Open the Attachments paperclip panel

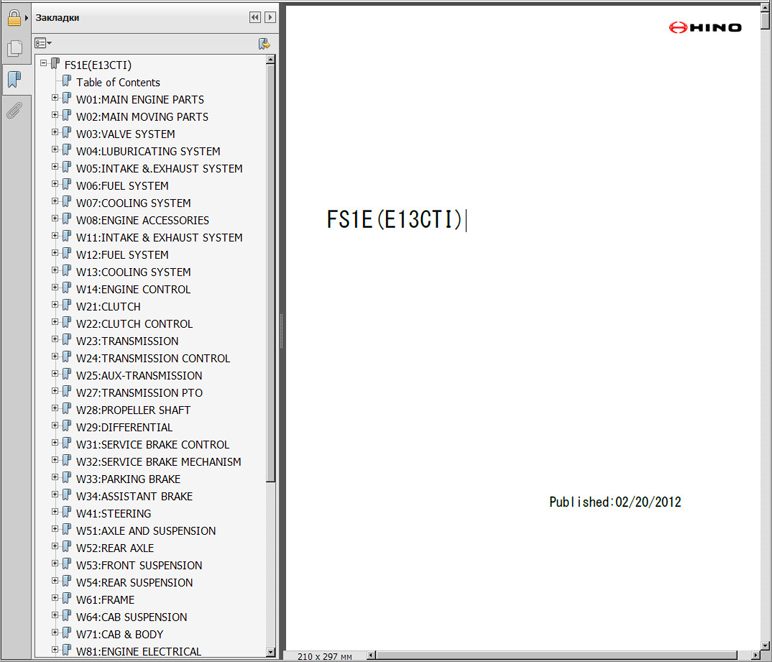click(x=14, y=111)
